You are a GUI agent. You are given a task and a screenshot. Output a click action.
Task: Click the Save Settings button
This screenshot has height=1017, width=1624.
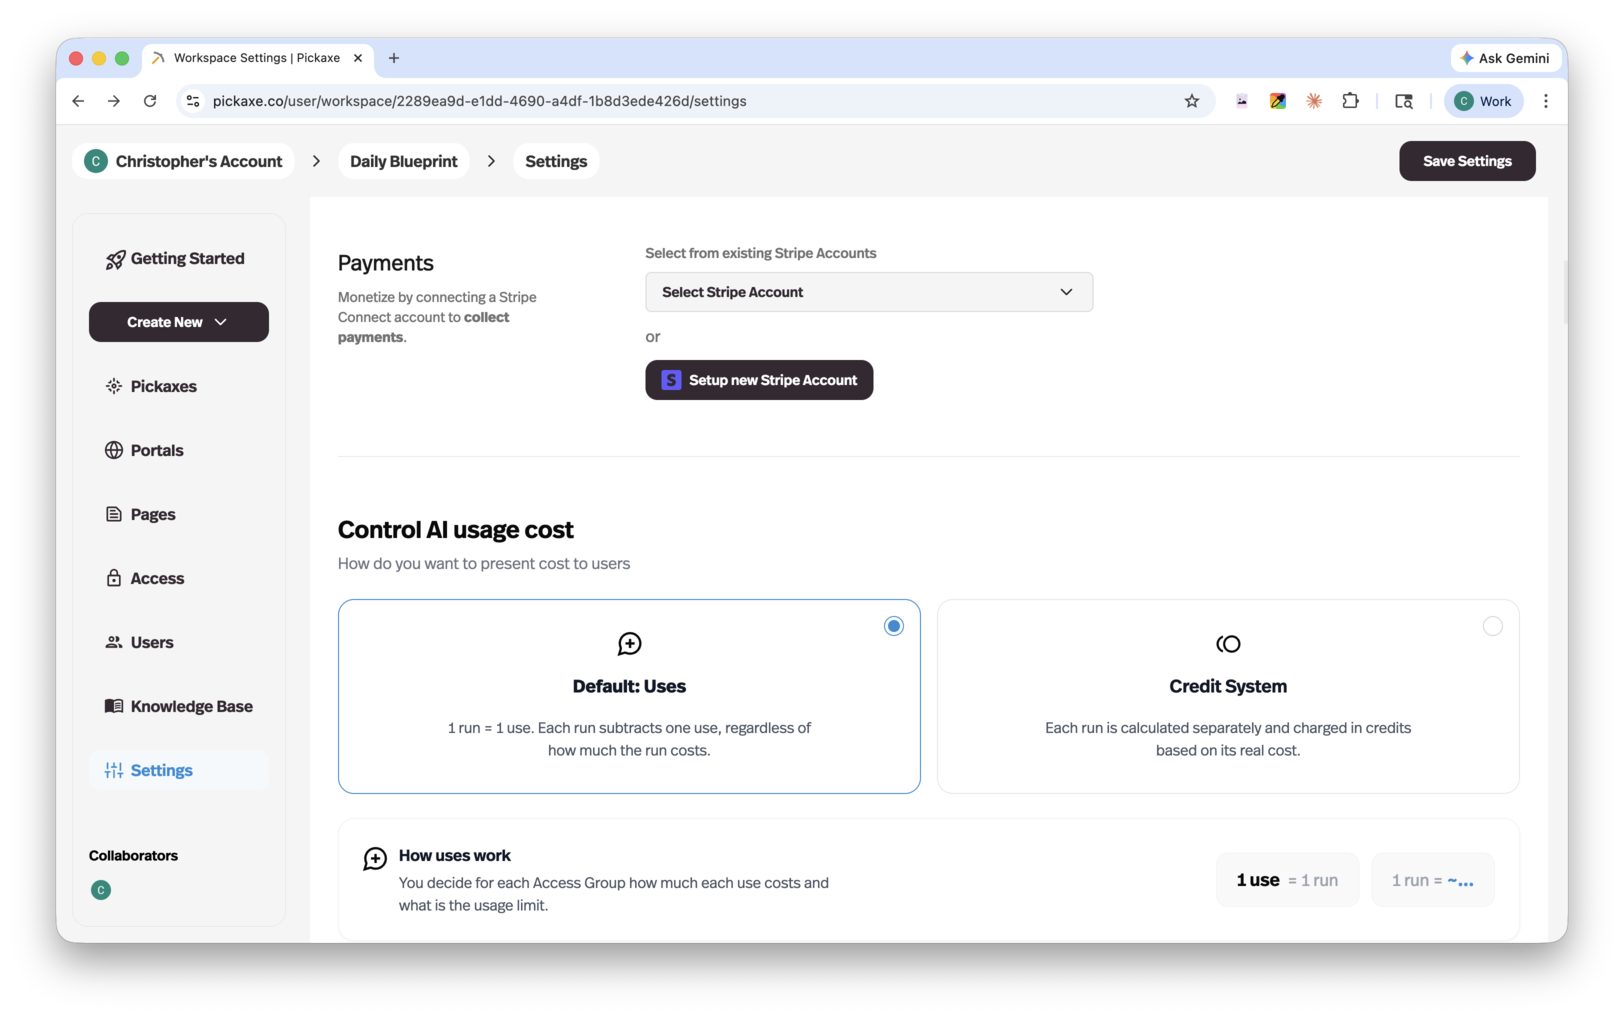1466,160
